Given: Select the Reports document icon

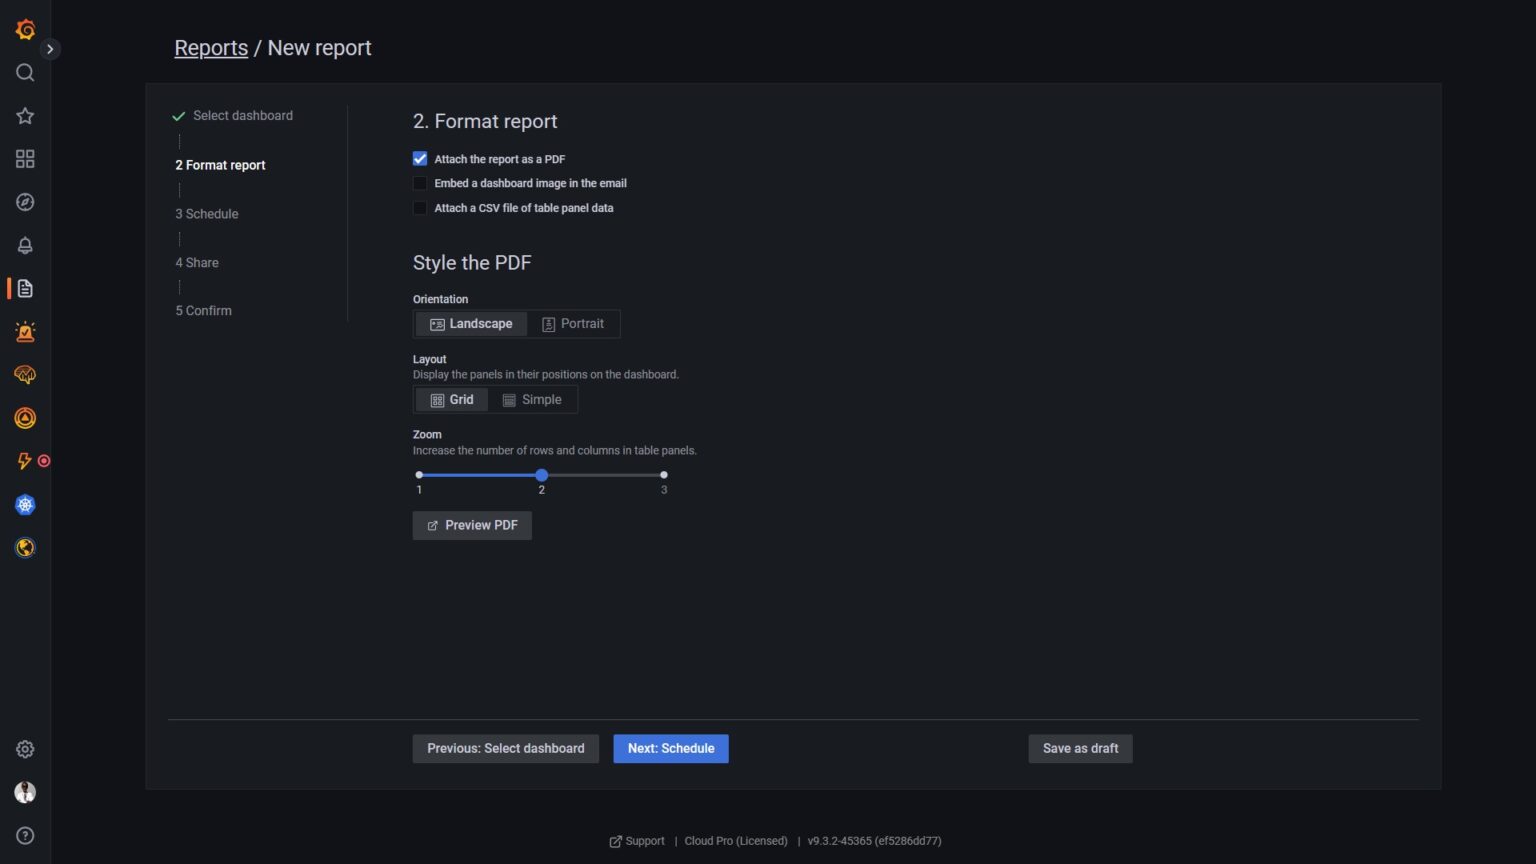Looking at the screenshot, I should 24,288.
